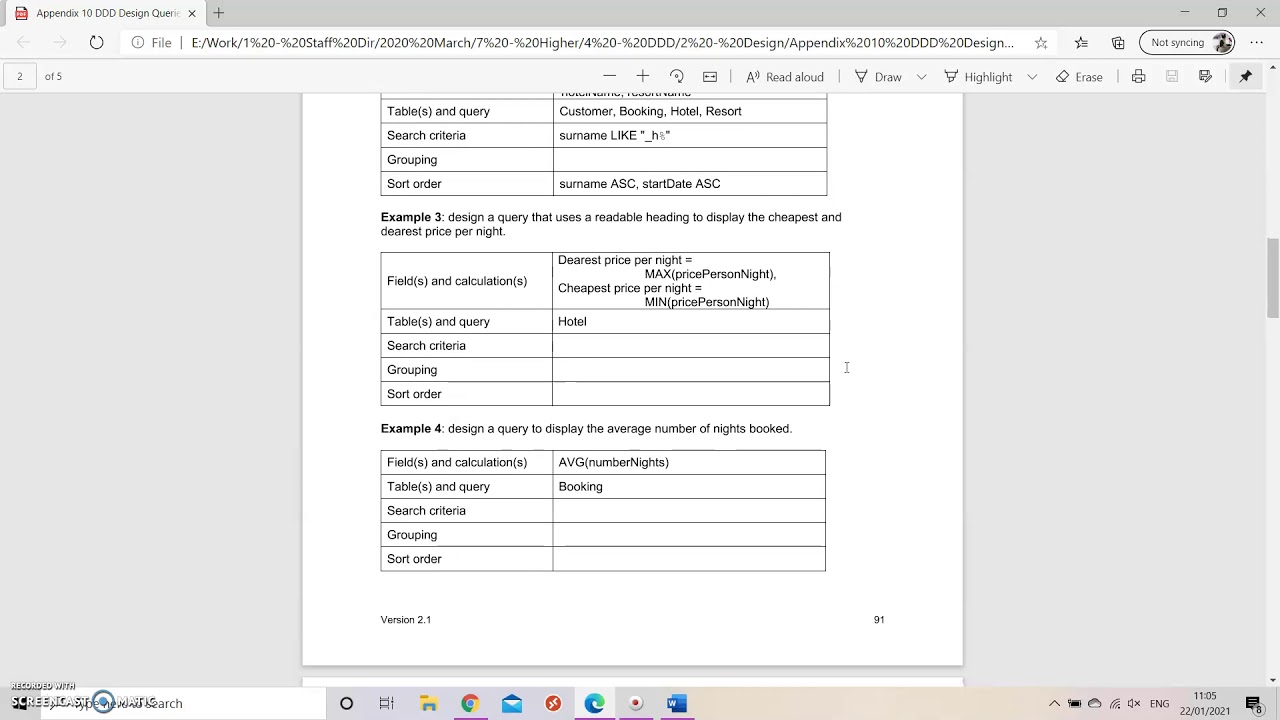
Task: Open Mail app from taskbar
Action: pyautogui.click(x=511, y=704)
